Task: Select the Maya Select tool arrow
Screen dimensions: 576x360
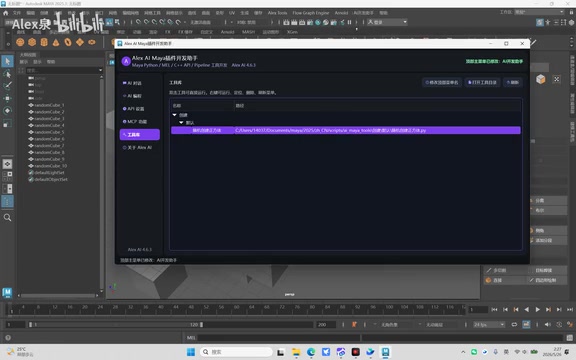Action: [7, 61]
